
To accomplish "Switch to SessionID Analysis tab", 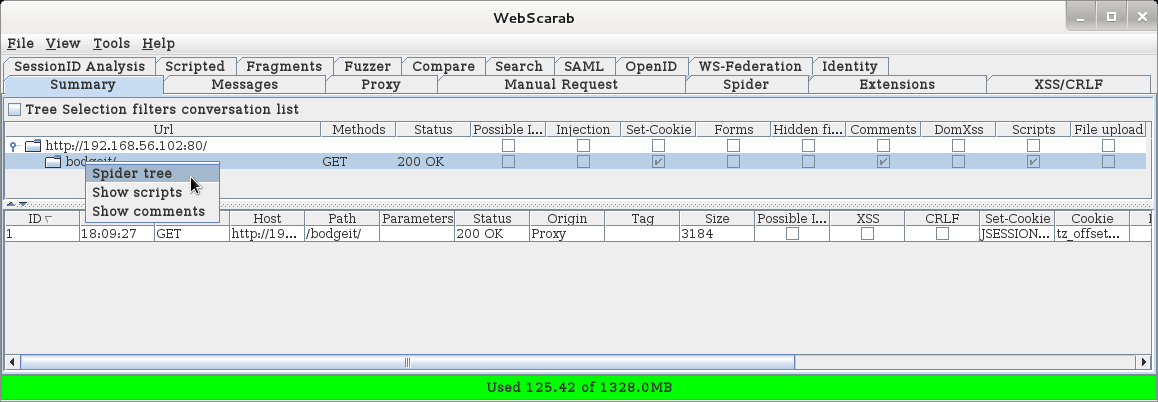I will (x=79, y=67).
